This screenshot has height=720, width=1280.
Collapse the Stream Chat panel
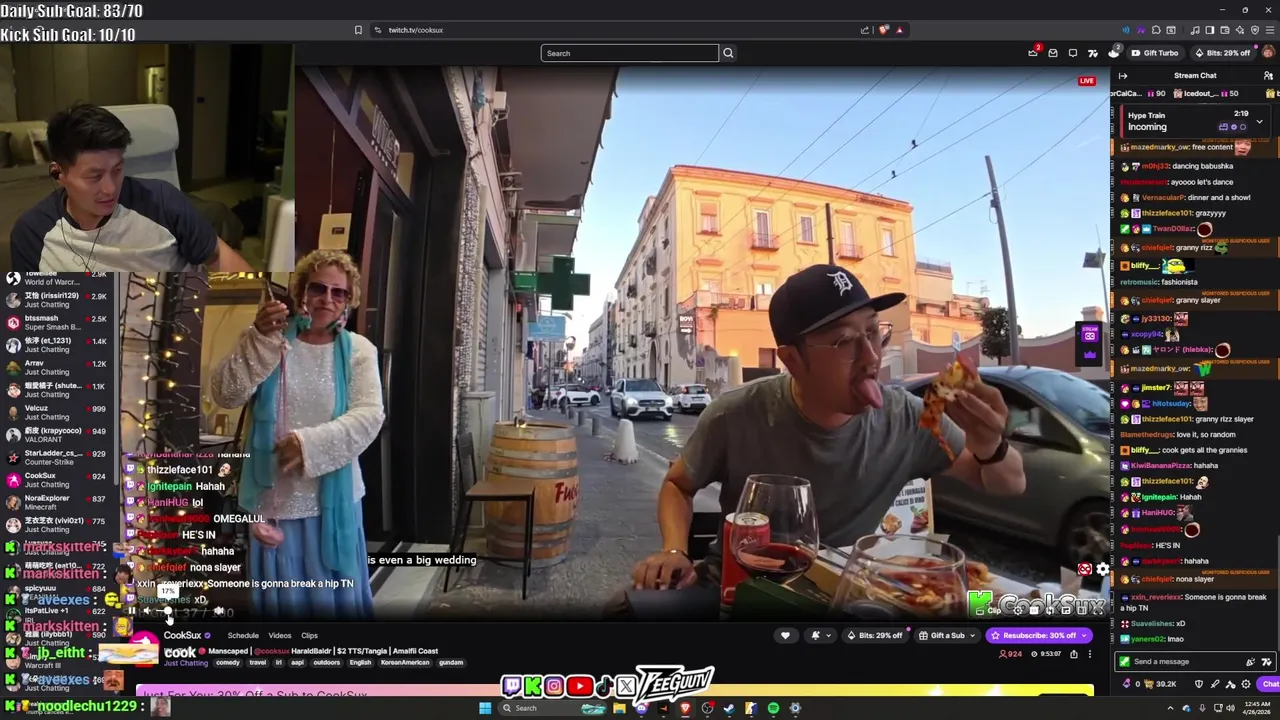pyautogui.click(x=1123, y=76)
